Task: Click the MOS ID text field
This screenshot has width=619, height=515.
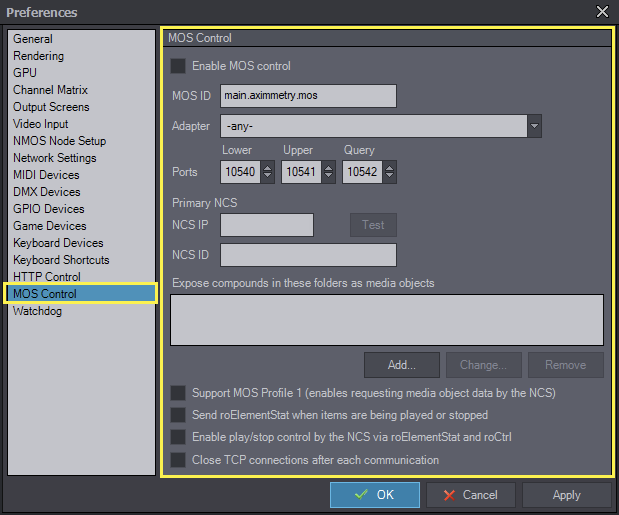Action: point(308,96)
